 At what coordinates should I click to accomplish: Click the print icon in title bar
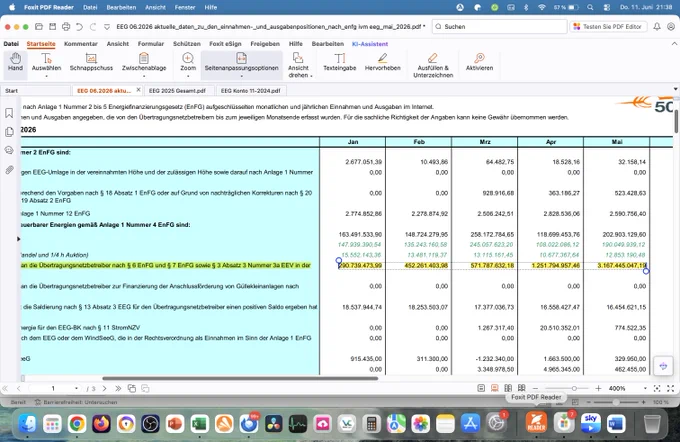66,26
